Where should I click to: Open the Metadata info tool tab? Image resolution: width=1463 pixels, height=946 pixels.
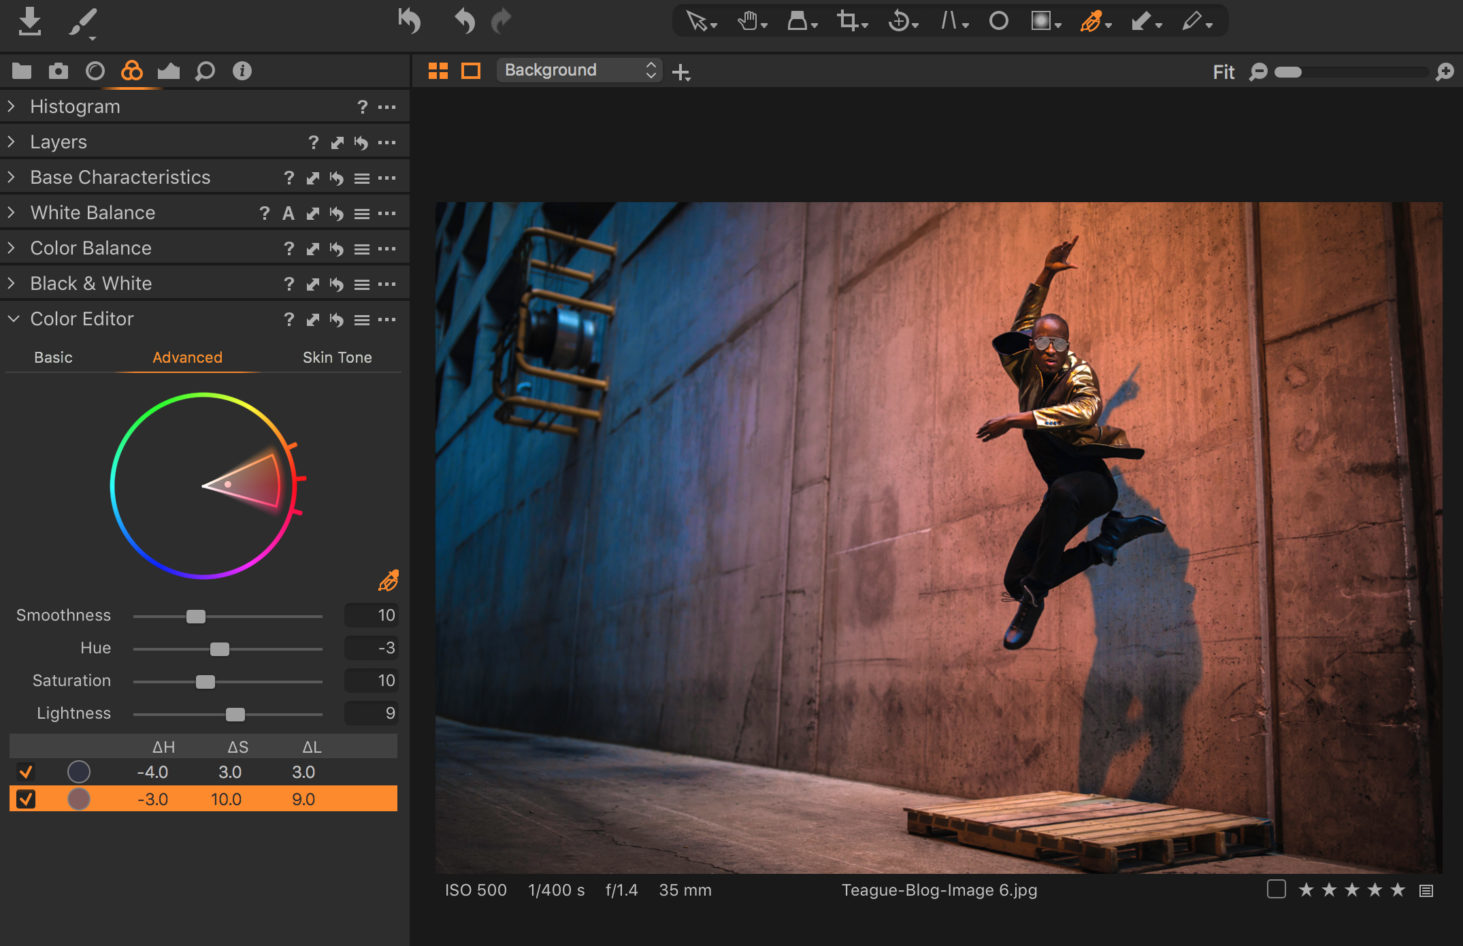click(x=242, y=71)
